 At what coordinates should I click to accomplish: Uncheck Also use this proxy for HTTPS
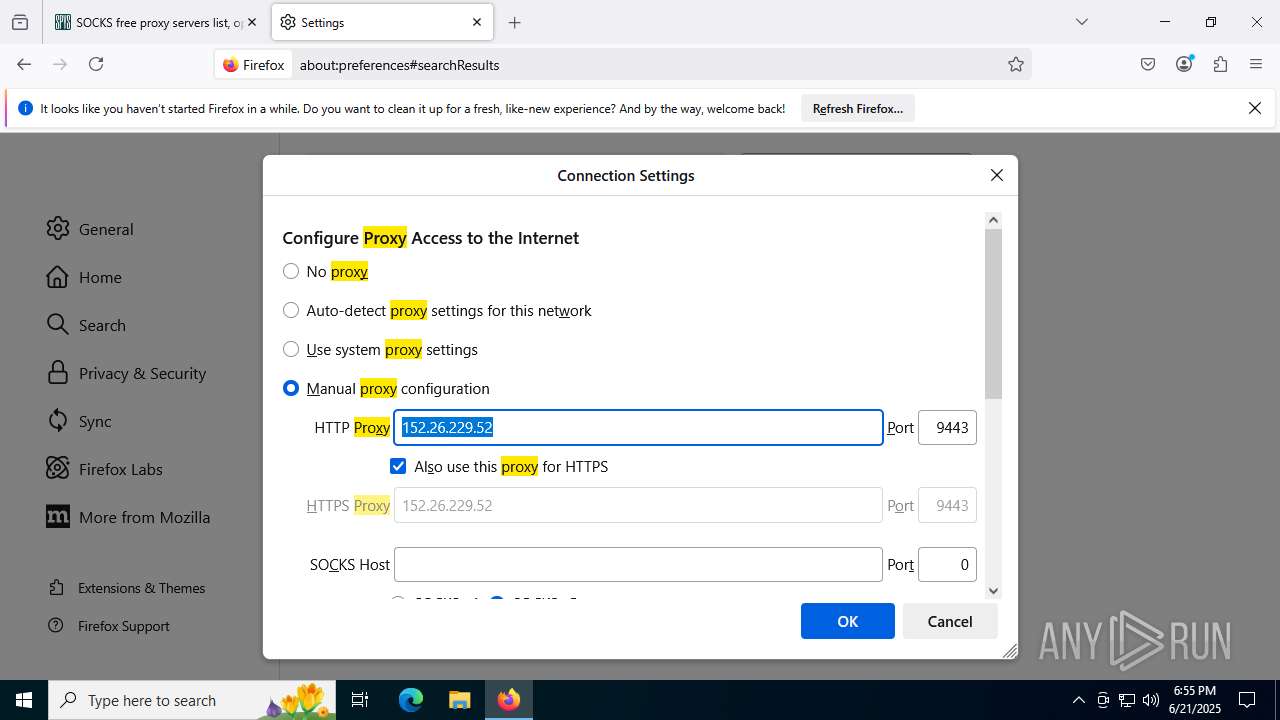point(398,466)
